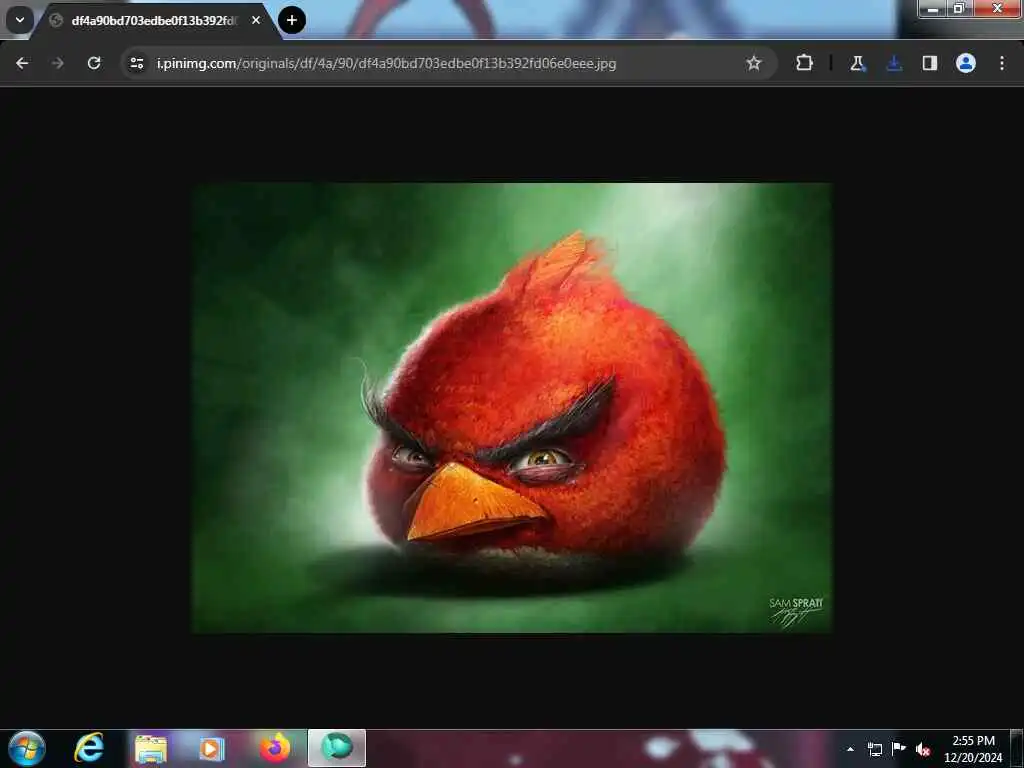The width and height of the screenshot is (1024, 768).
Task: Select the active teal browser taskbar icon
Action: coord(337,748)
